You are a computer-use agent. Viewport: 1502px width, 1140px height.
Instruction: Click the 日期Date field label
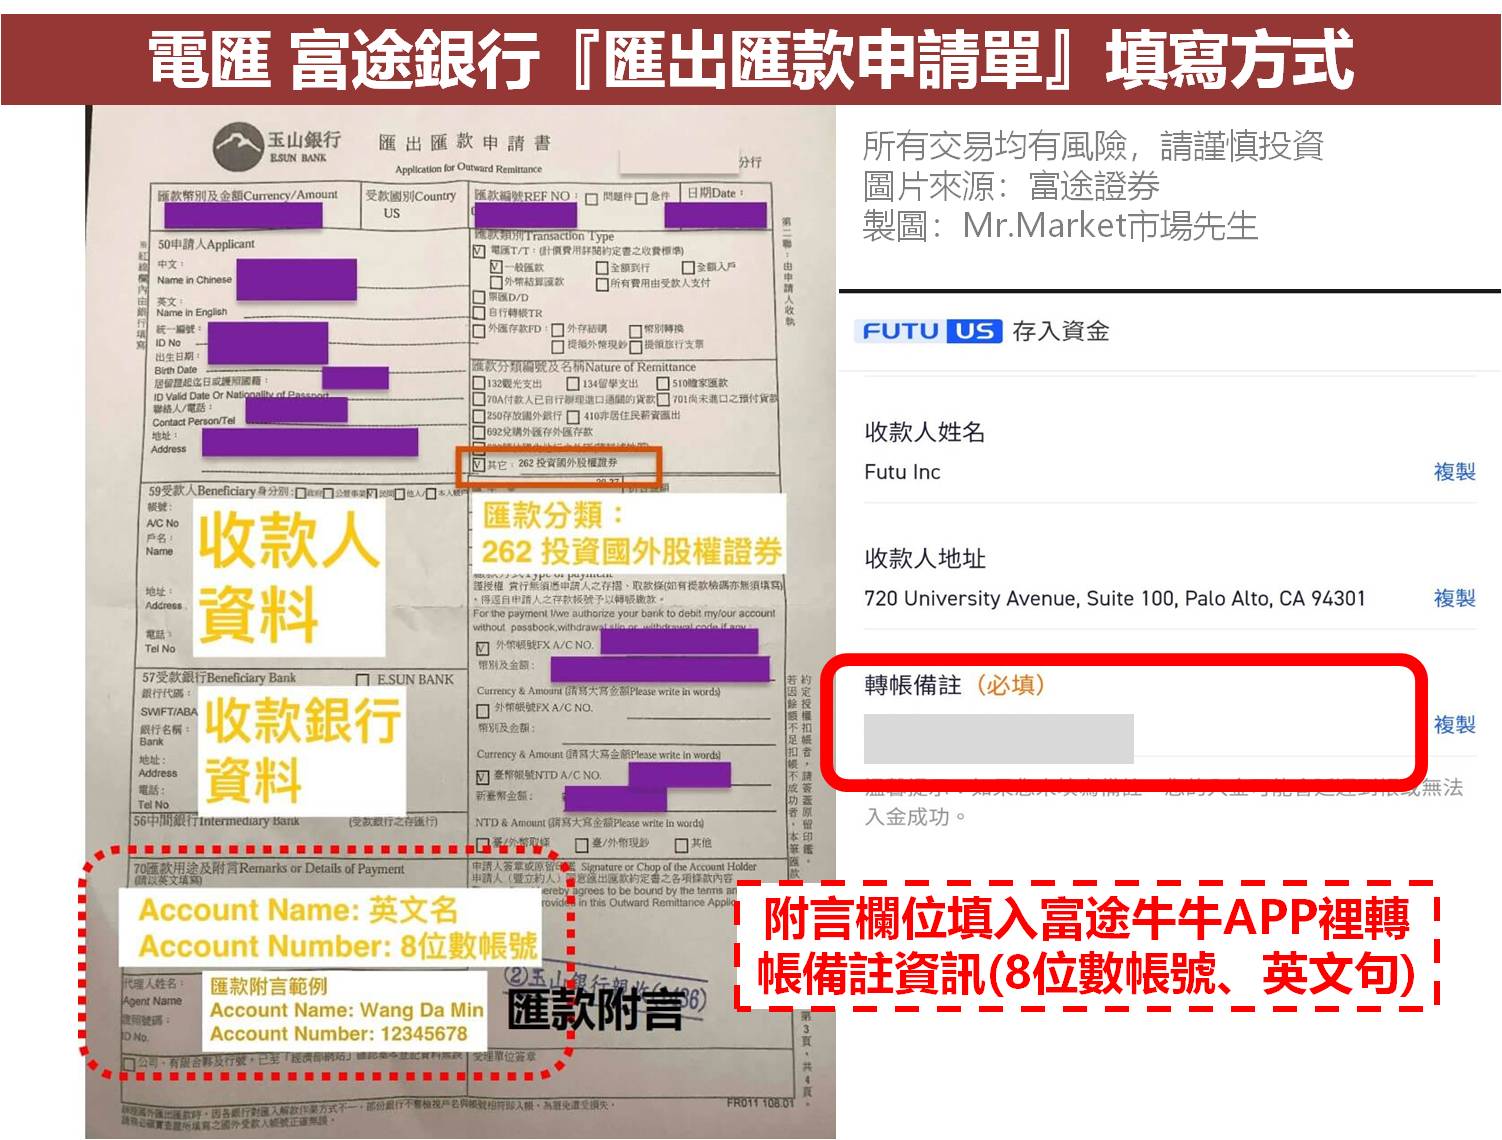[x=715, y=193]
